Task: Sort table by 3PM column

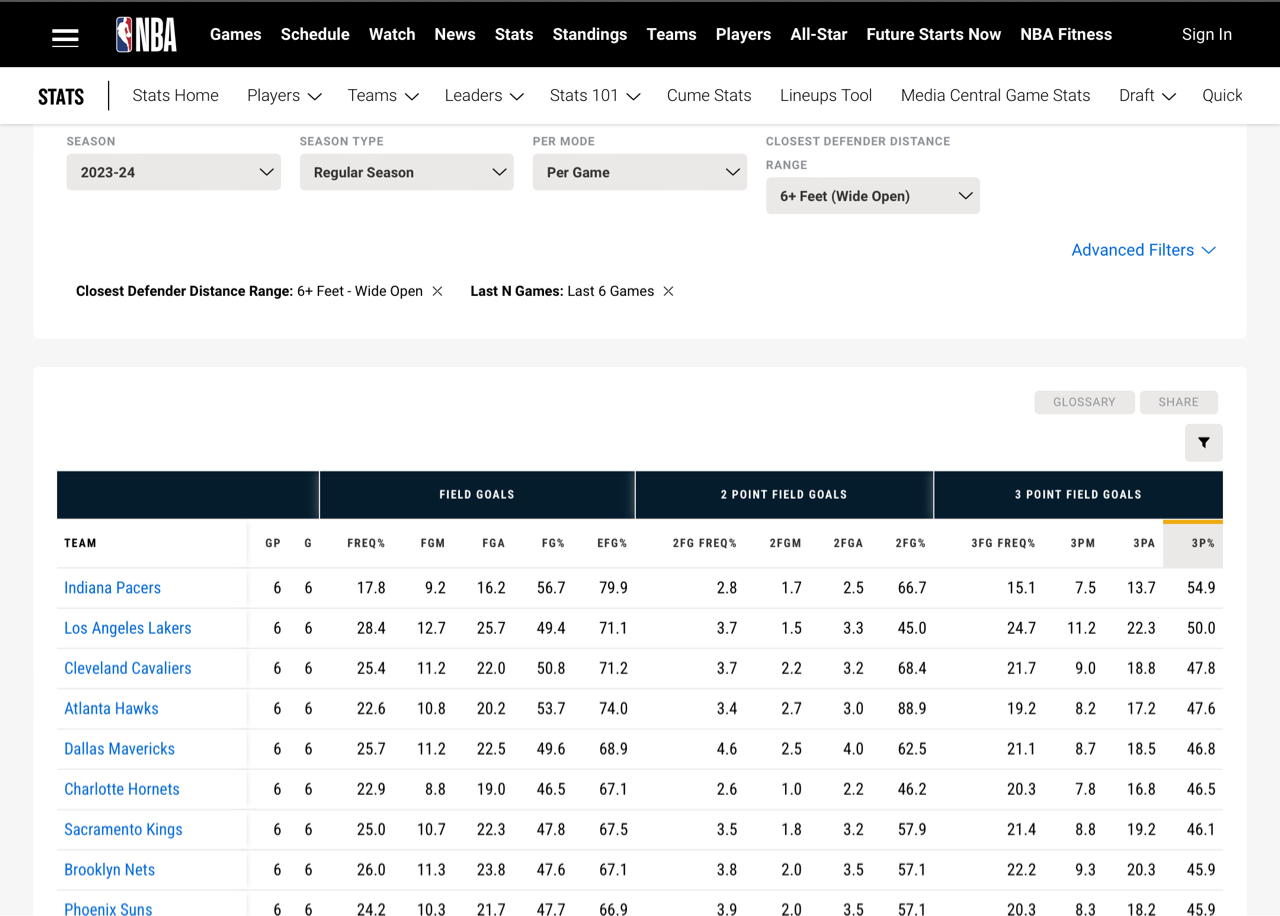Action: [x=1083, y=543]
